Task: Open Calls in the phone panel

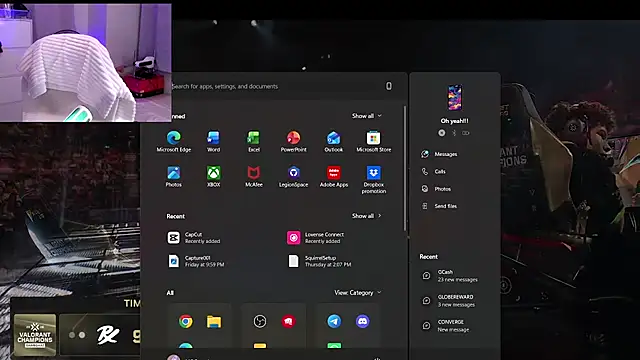Action: (x=433, y=171)
